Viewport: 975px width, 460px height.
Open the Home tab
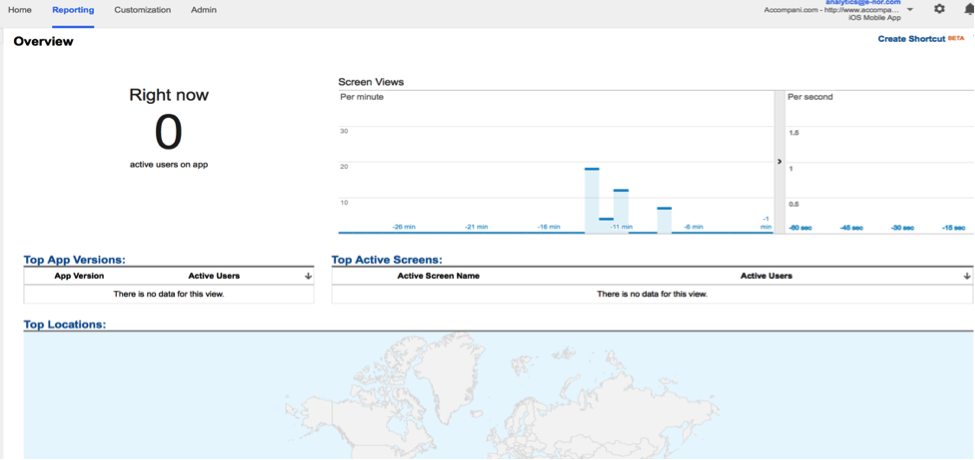[19, 10]
